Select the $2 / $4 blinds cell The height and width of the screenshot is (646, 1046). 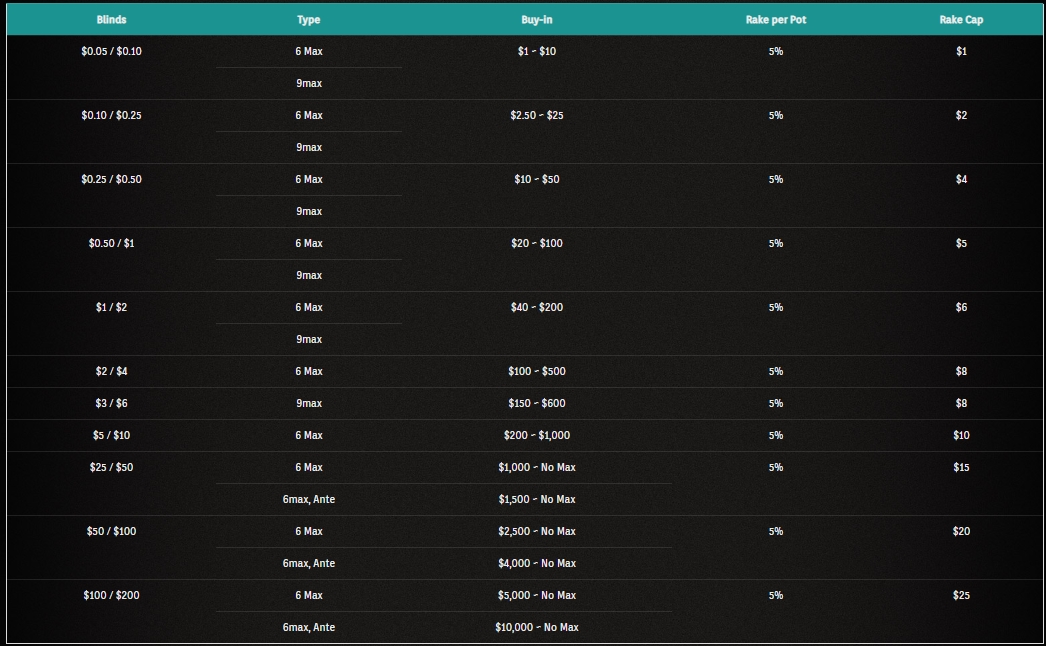pyautogui.click(x=111, y=372)
